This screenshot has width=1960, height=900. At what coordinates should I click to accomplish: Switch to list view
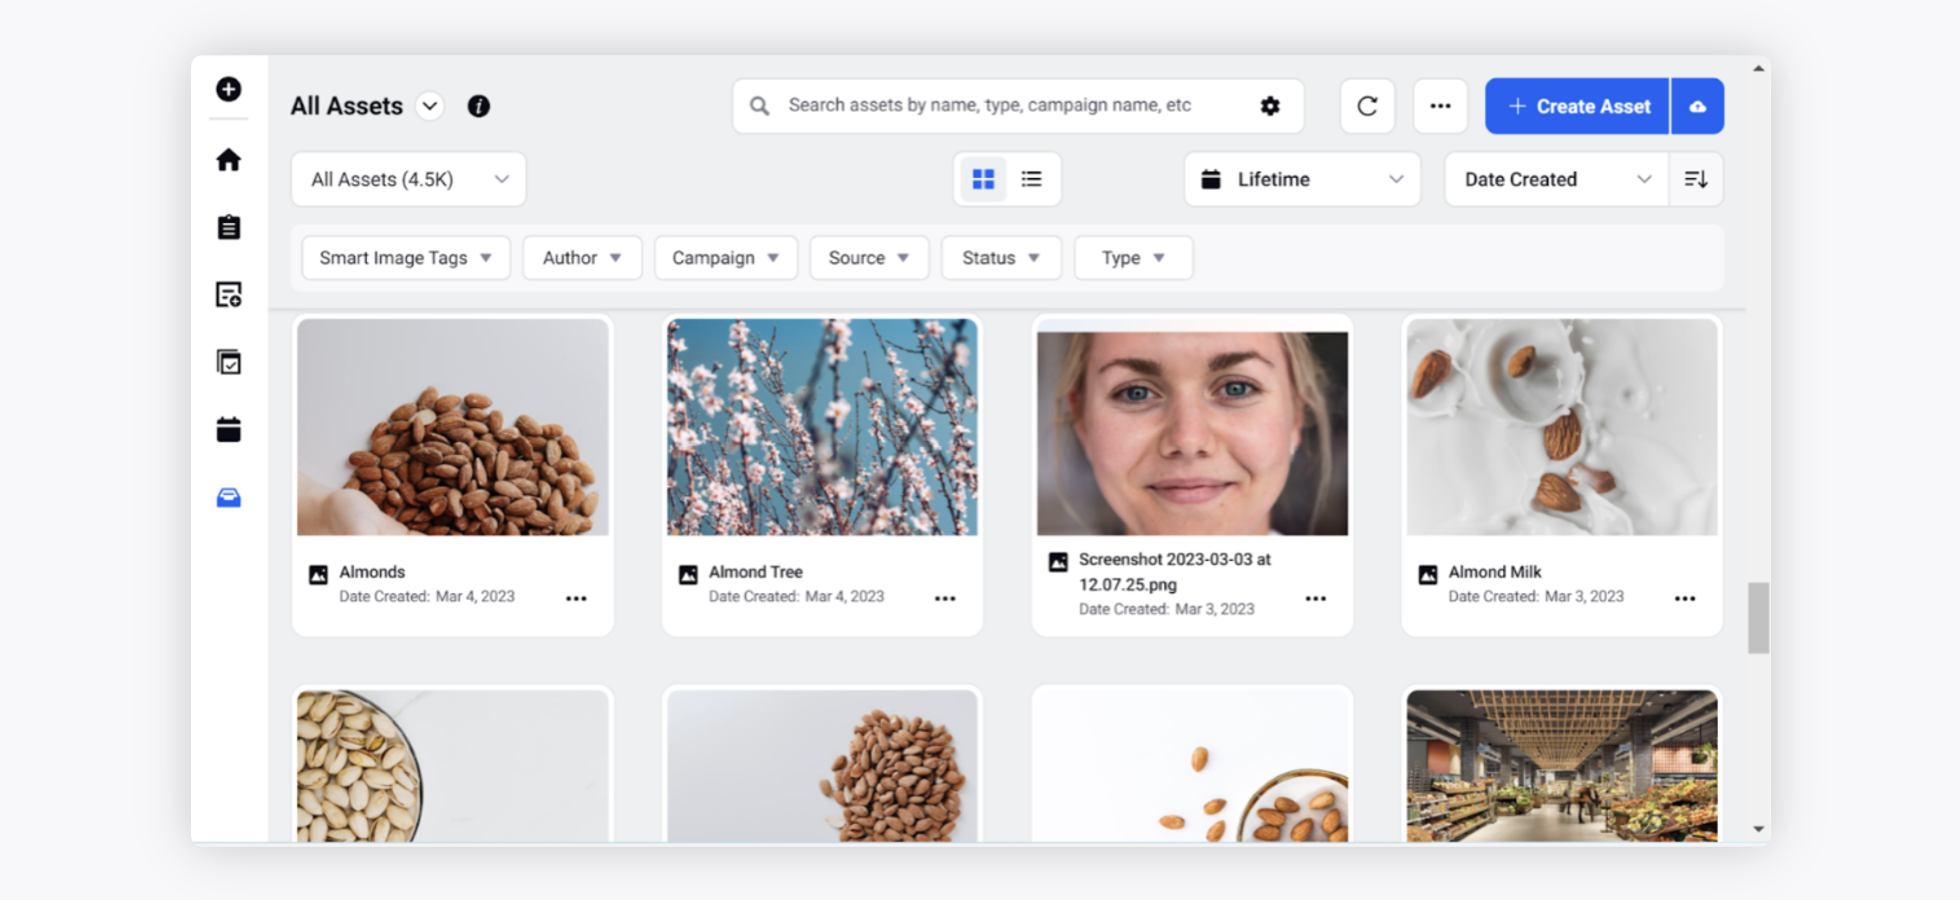pyautogui.click(x=1031, y=179)
